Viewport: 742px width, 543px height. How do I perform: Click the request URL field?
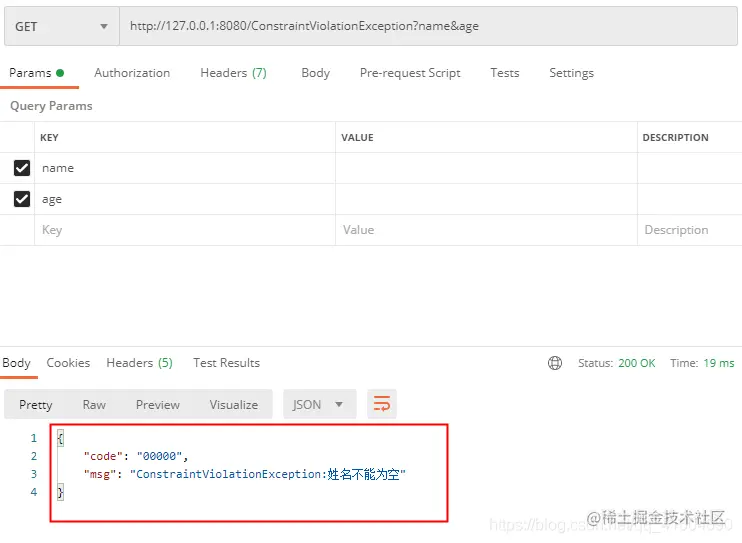pyautogui.click(x=428, y=27)
